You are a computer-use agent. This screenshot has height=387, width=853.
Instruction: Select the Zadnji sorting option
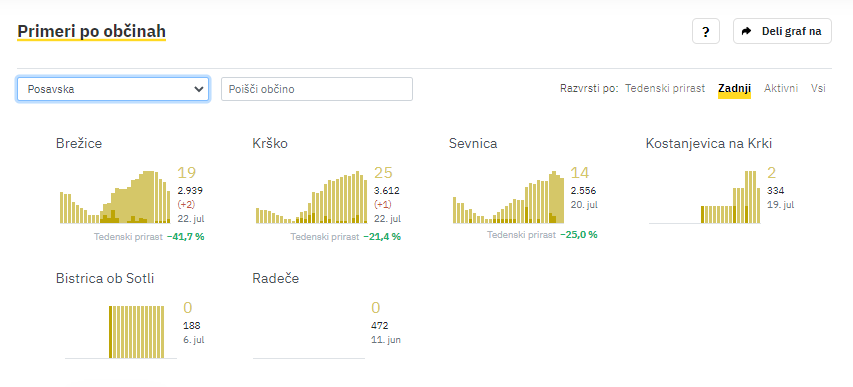tap(734, 88)
